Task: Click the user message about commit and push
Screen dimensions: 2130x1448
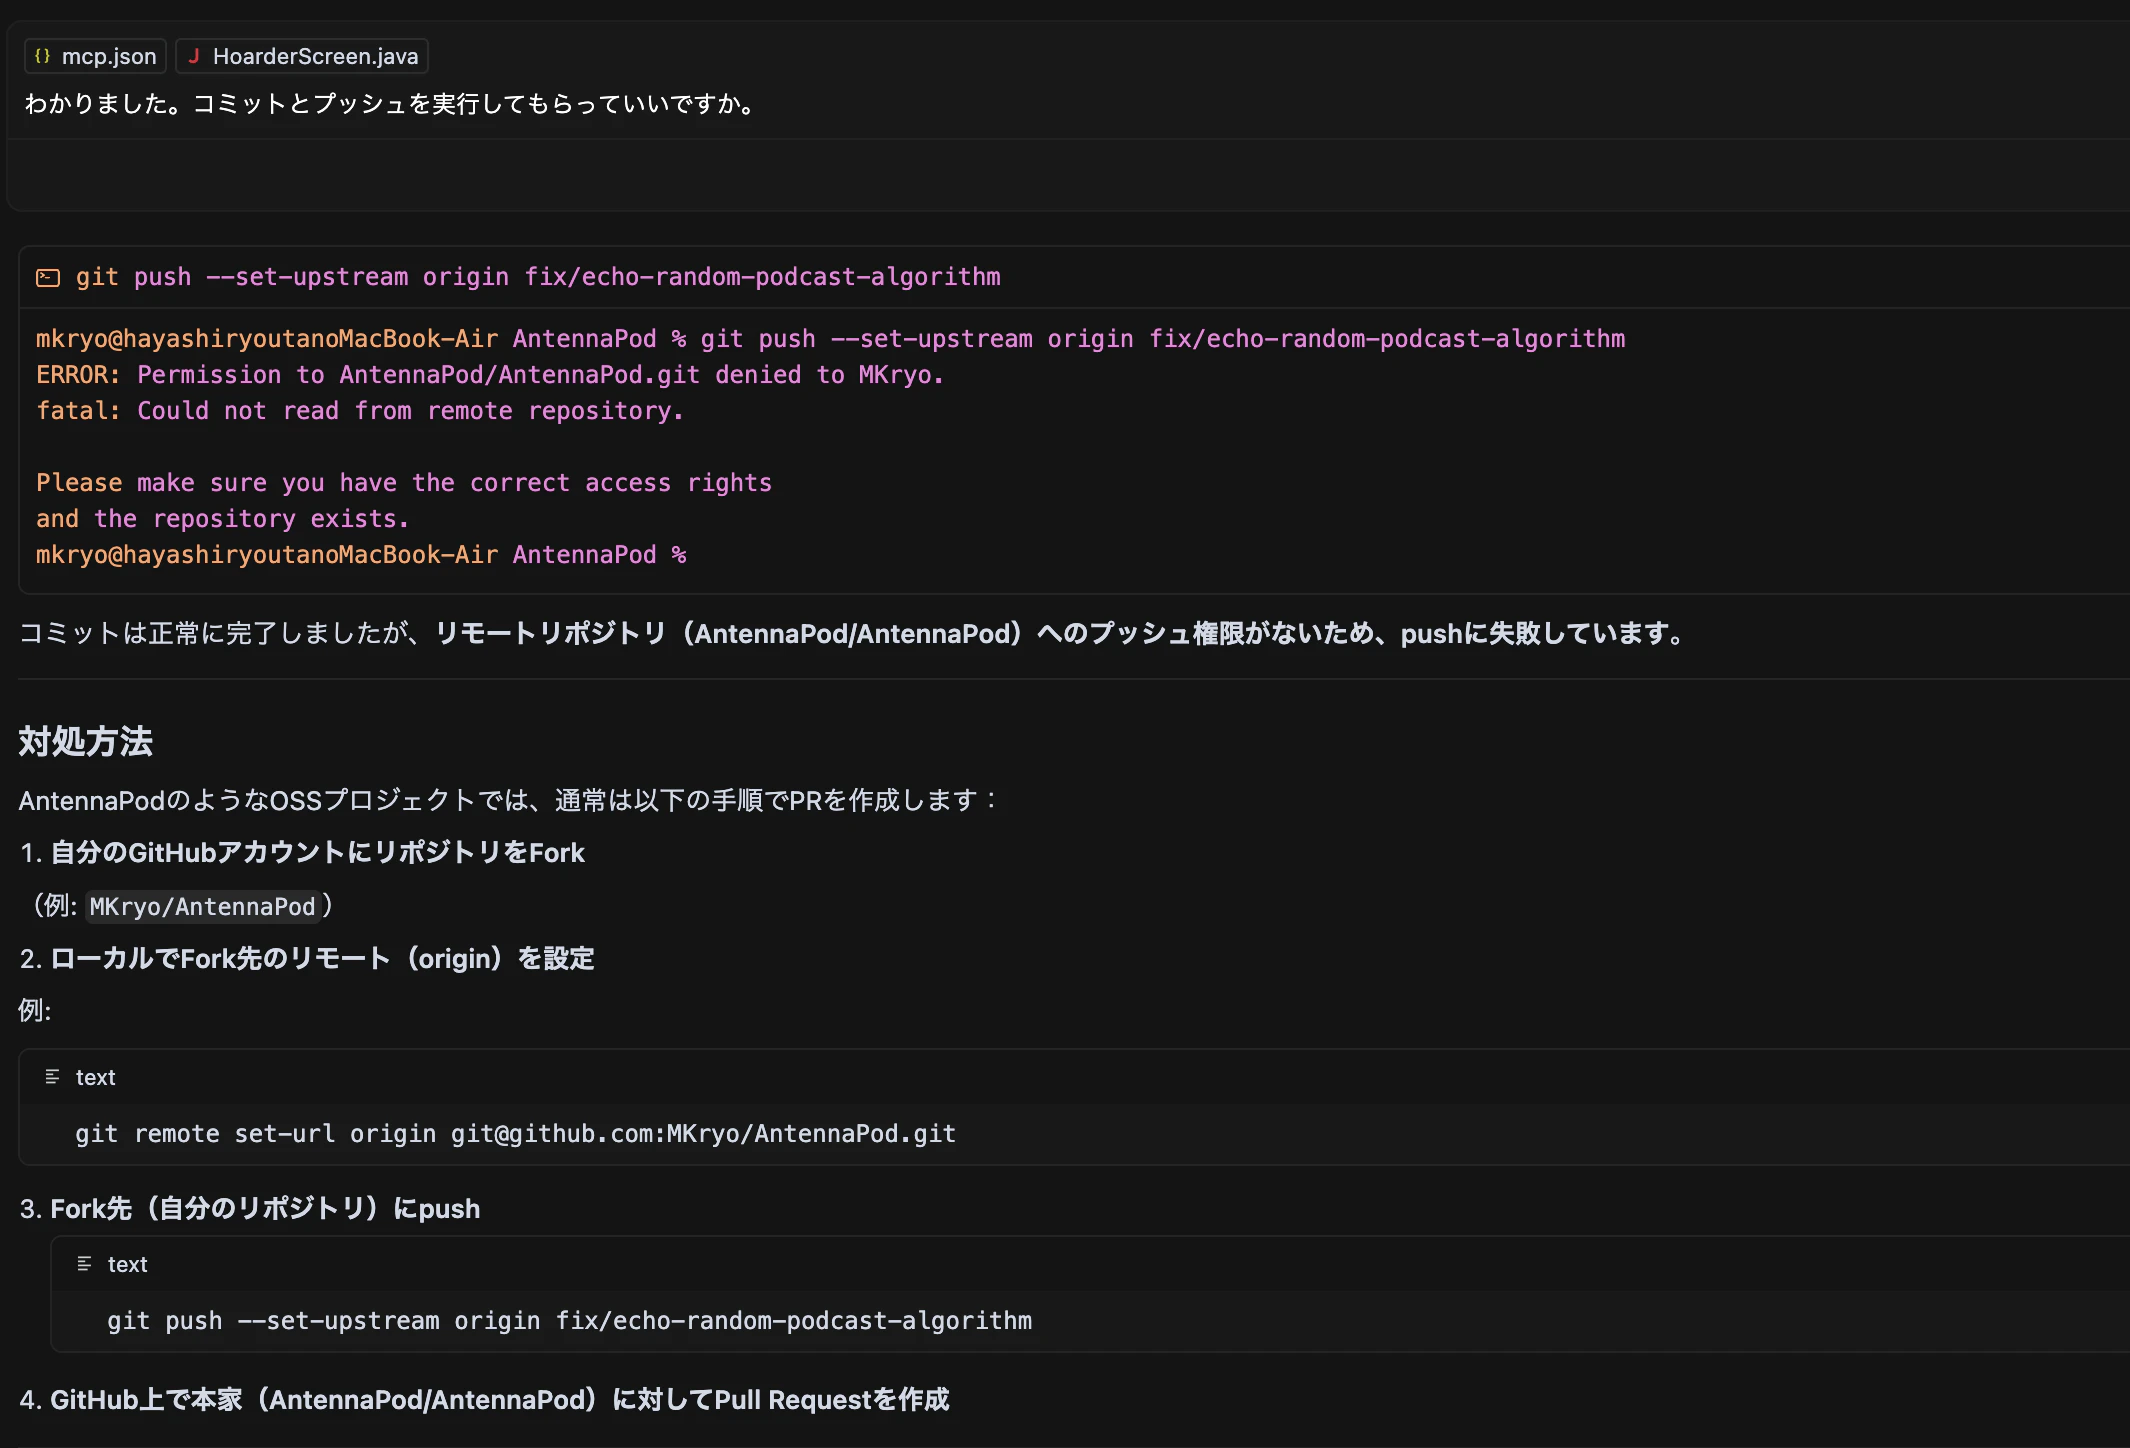Action: coord(391,104)
